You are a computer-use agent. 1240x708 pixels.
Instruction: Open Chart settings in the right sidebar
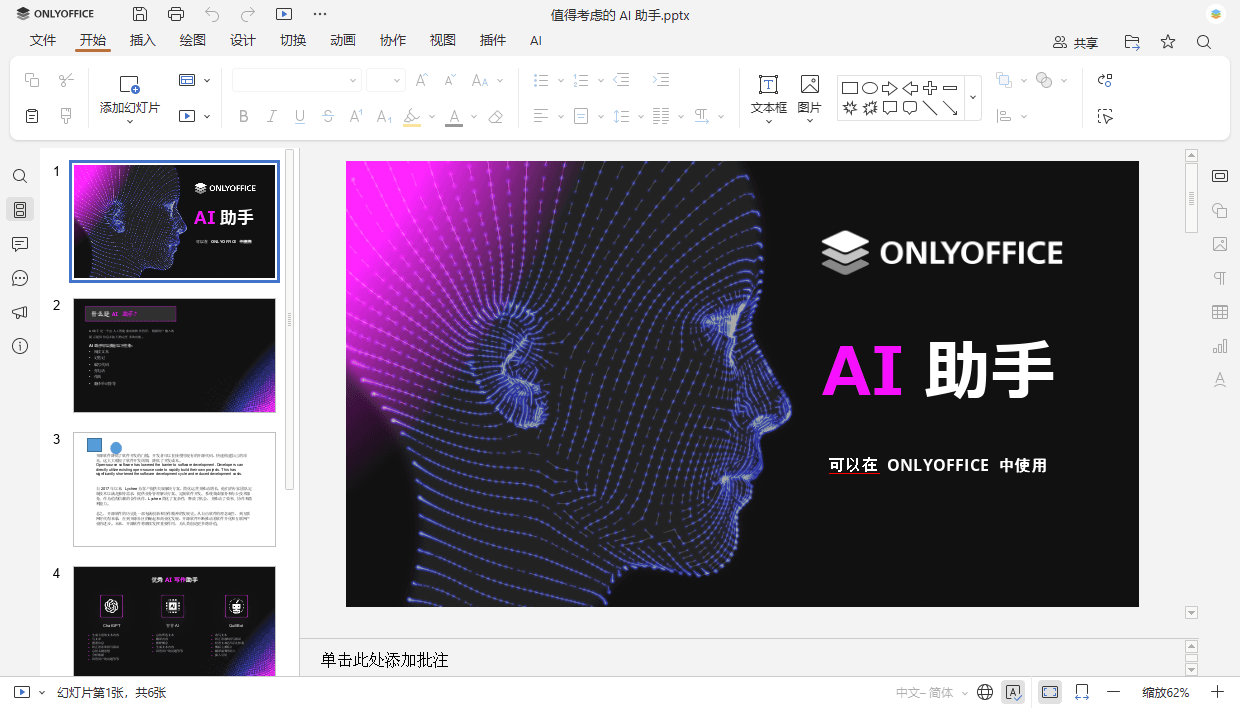pos(1220,345)
